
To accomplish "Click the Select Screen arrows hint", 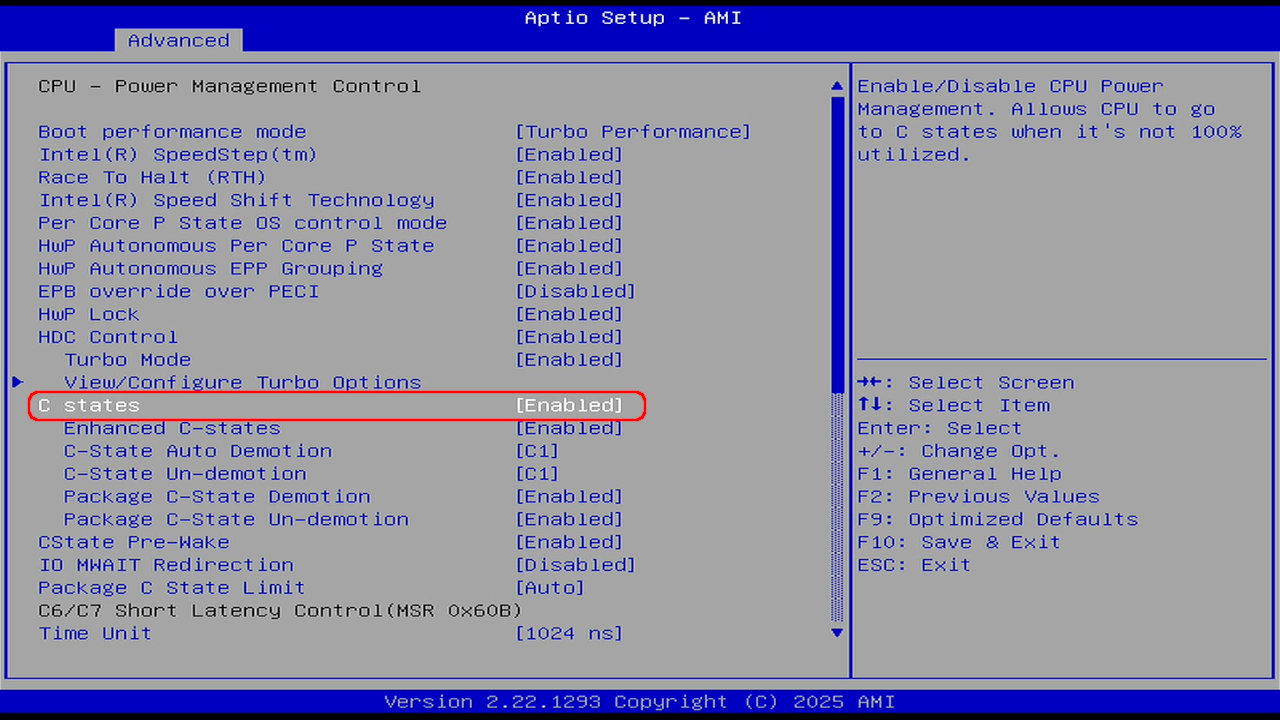I will pos(966,383).
